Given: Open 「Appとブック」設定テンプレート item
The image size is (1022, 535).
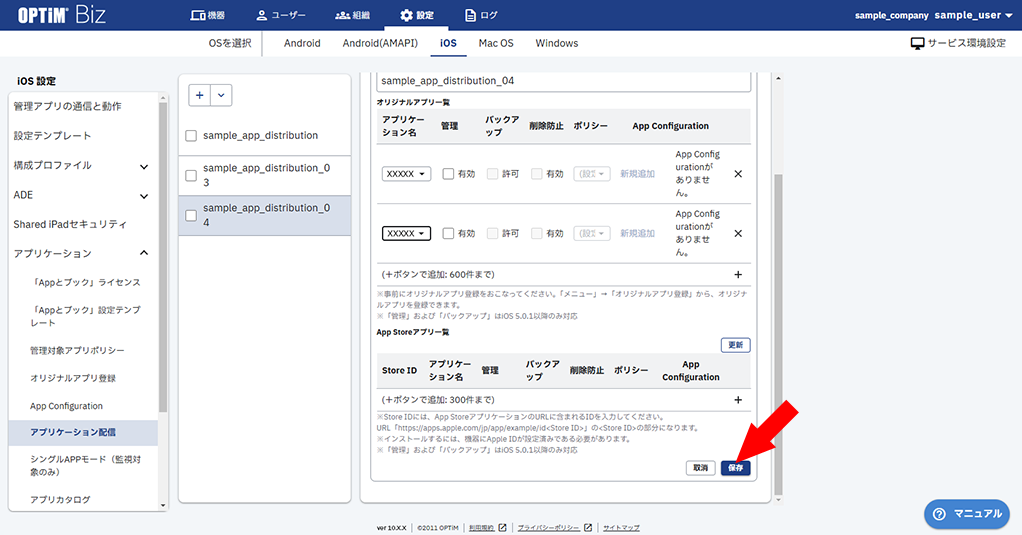Looking at the screenshot, I should [x=85, y=316].
